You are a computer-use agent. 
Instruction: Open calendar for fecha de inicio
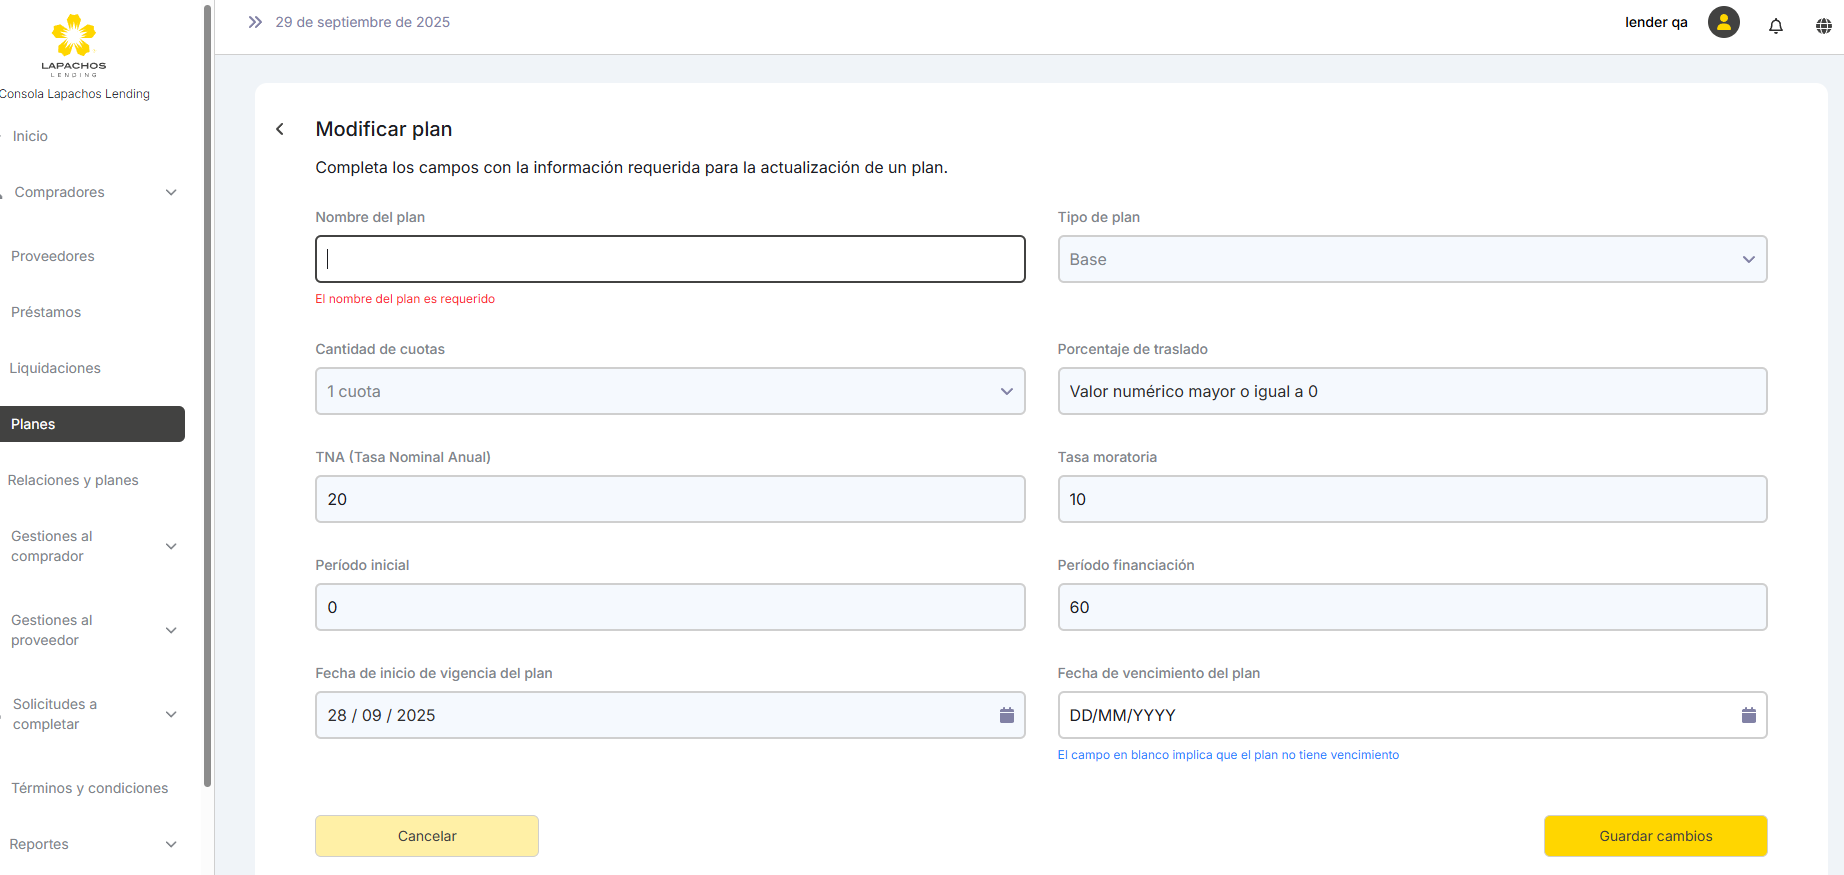click(1006, 715)
